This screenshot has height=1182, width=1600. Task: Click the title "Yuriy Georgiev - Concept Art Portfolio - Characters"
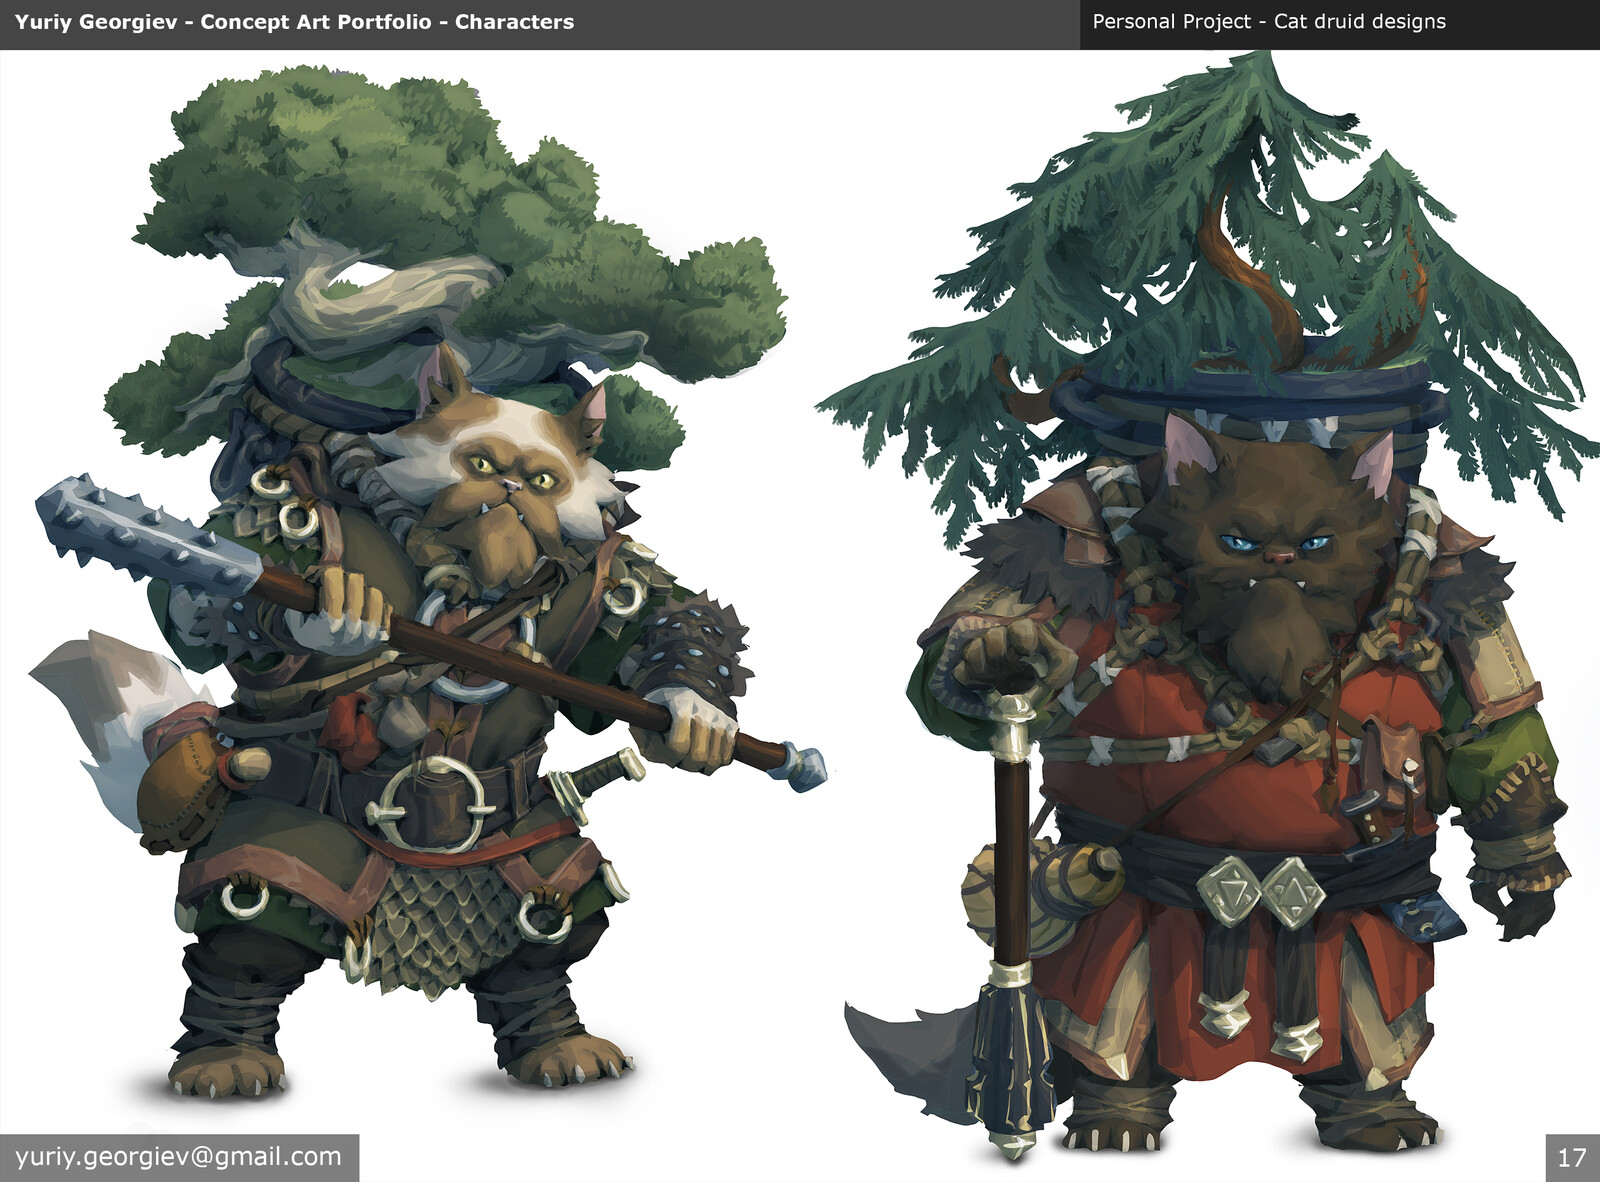pos(294,22)
